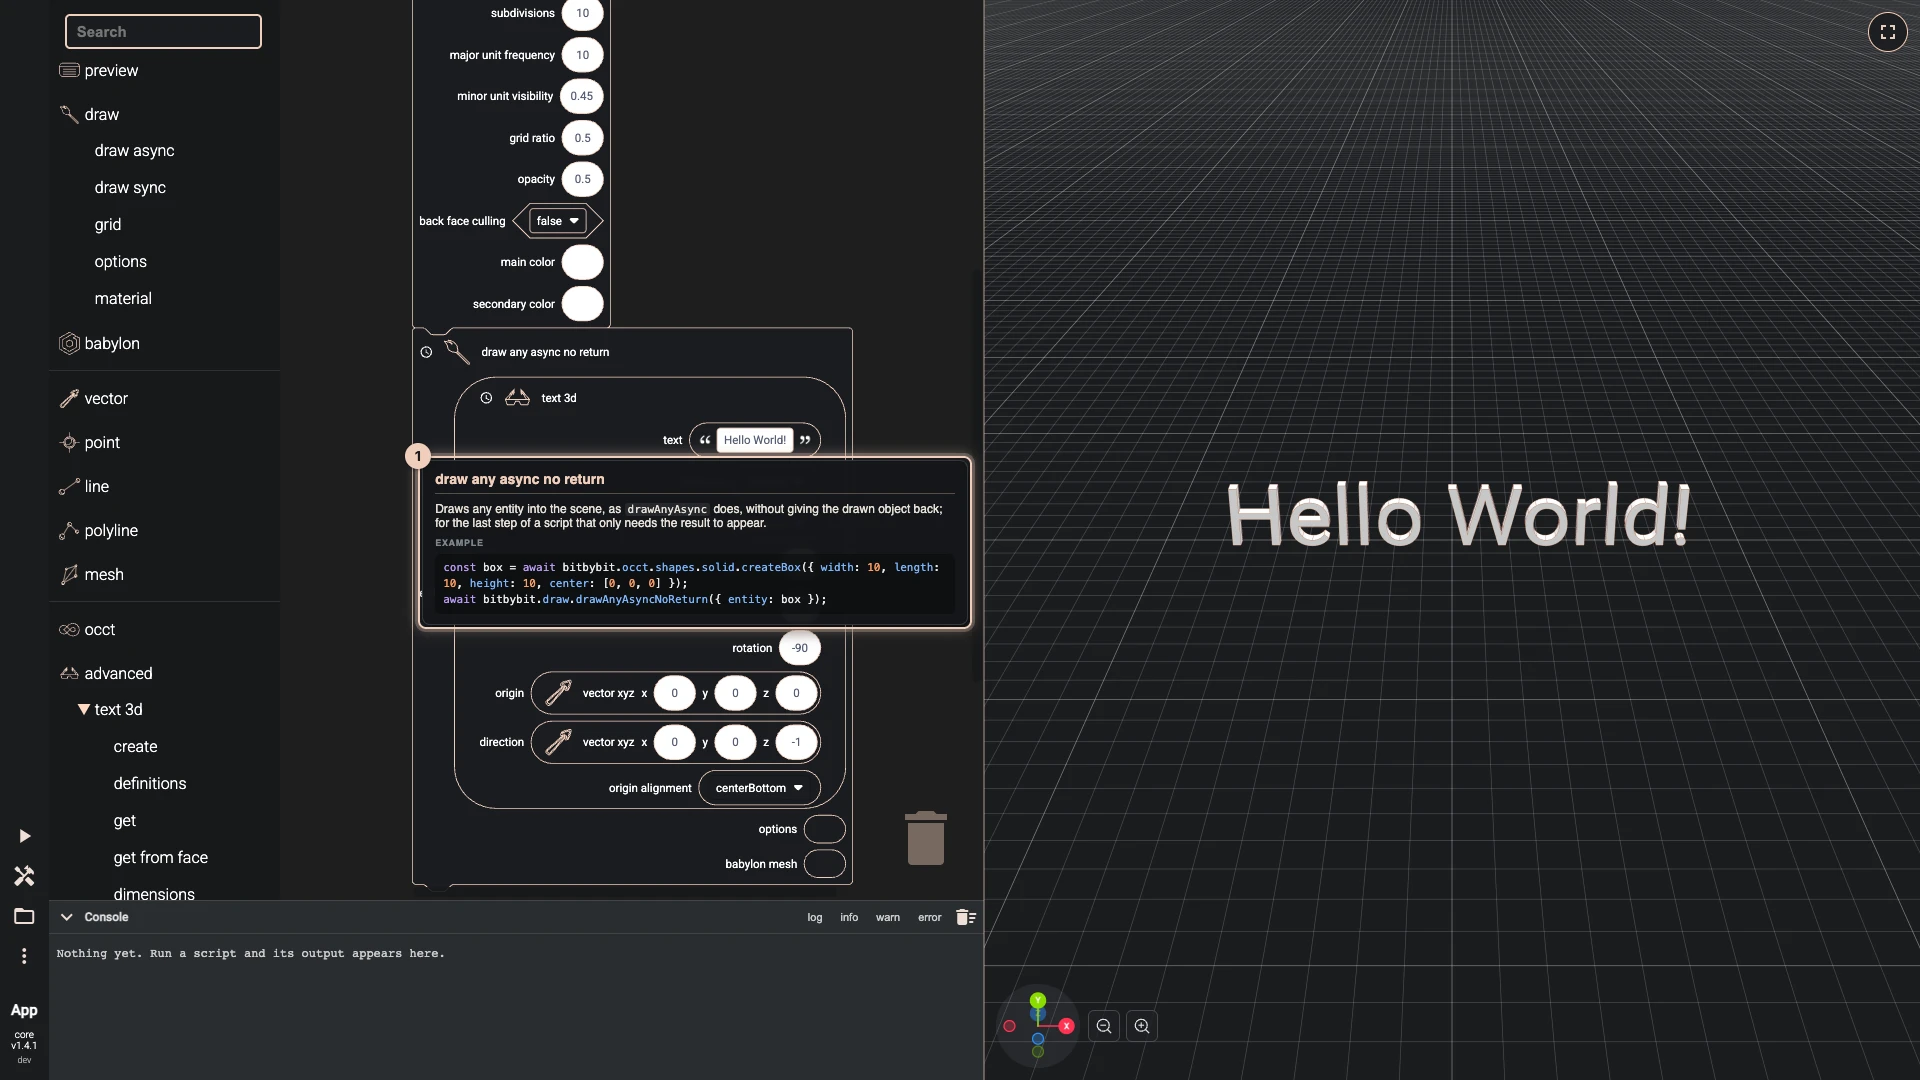Open the folder icon in the left sidebar

[24, 916]
